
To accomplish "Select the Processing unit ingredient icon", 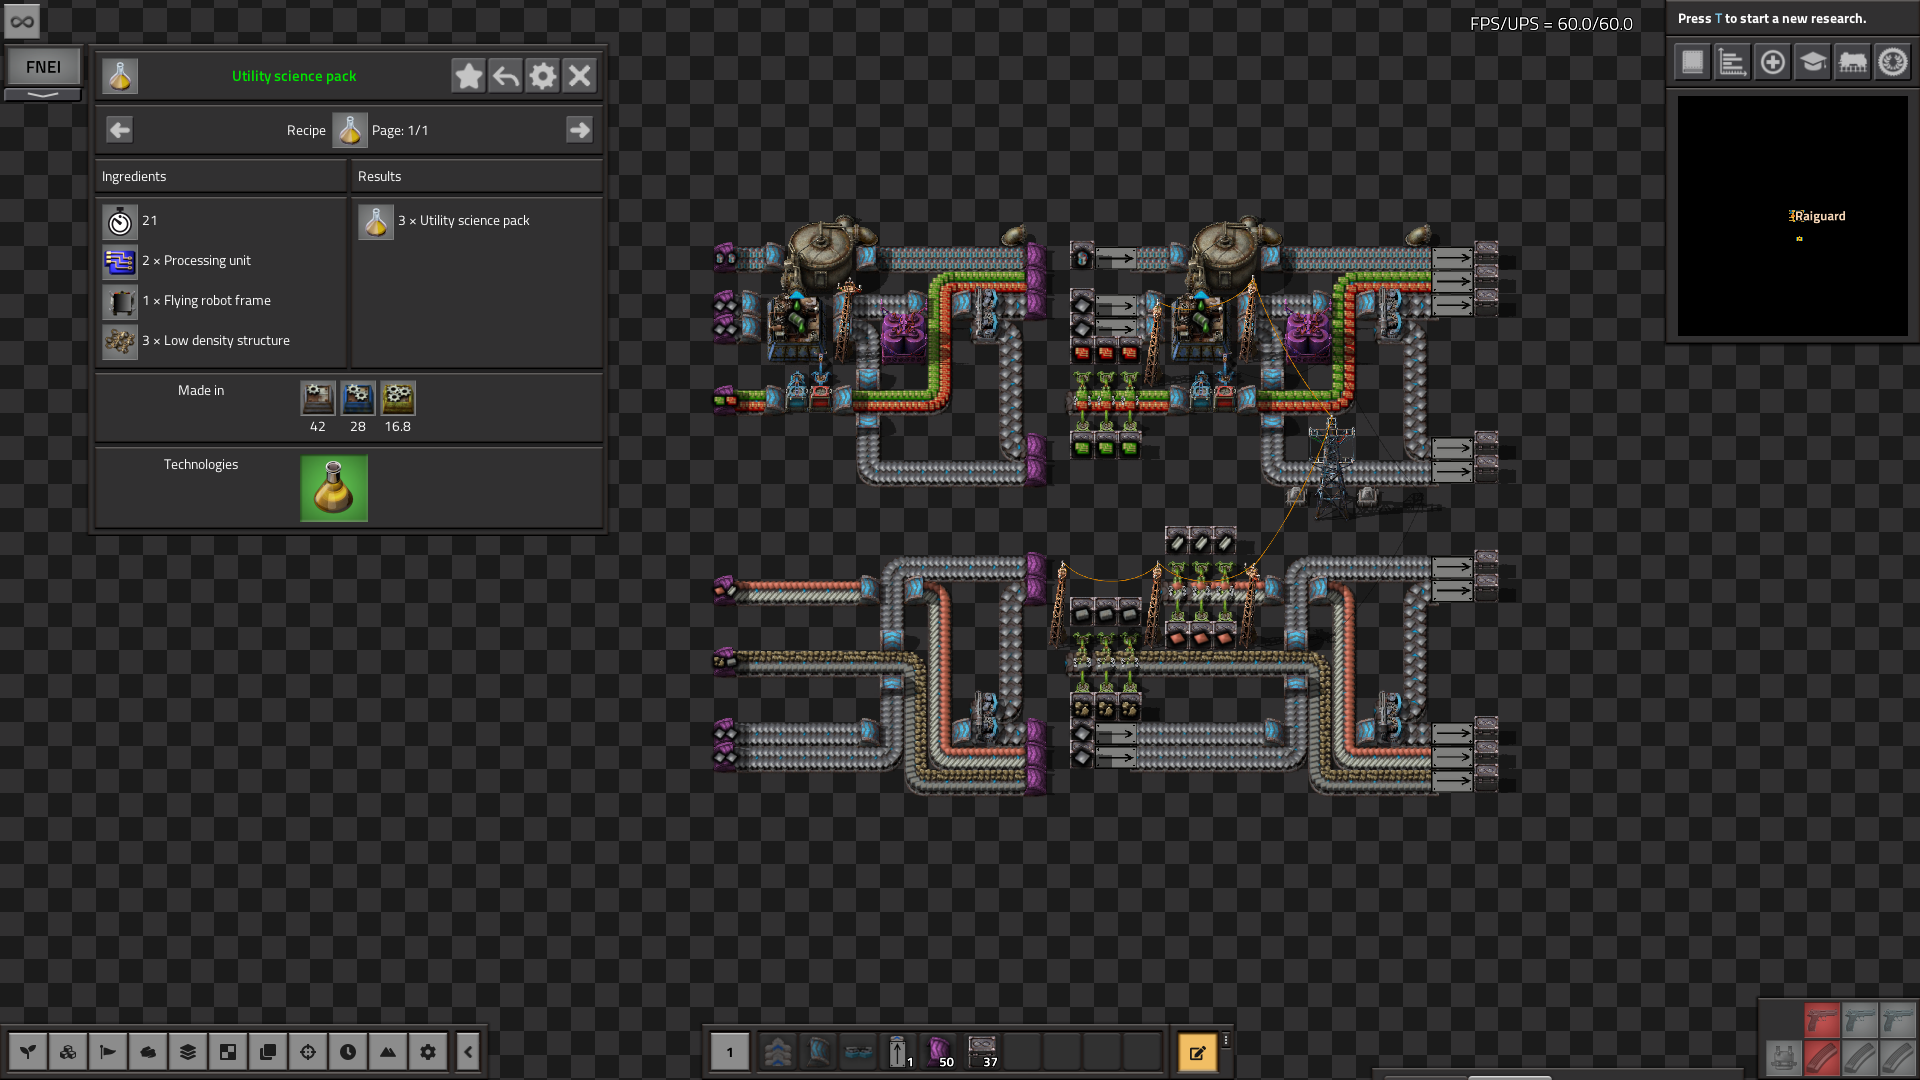I will coord(120,261).
